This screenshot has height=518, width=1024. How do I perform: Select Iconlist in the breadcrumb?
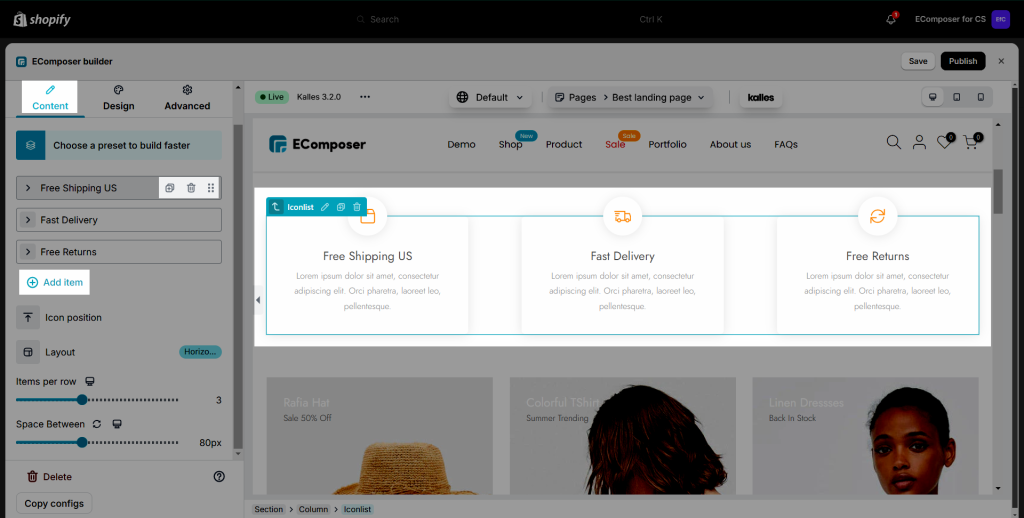click(x=357, y=510)
